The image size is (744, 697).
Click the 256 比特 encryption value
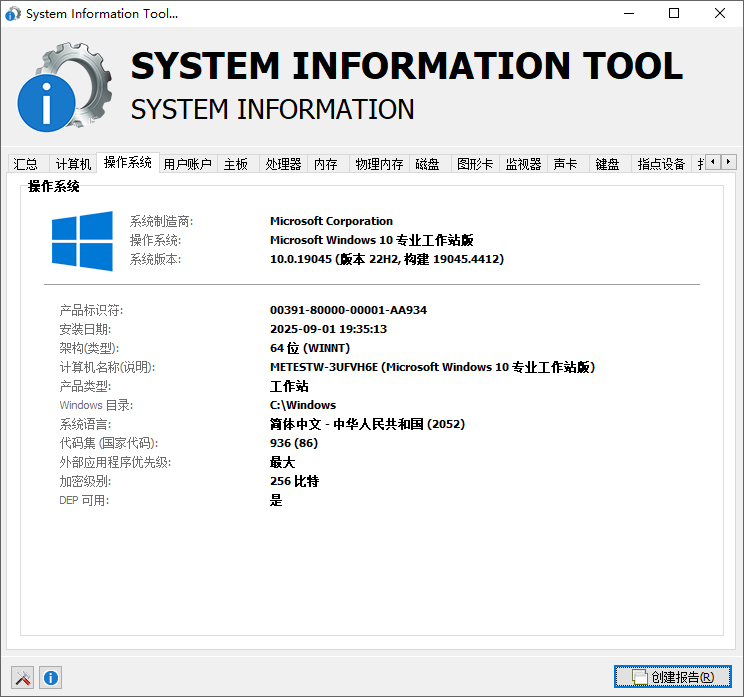pos(294,481)
